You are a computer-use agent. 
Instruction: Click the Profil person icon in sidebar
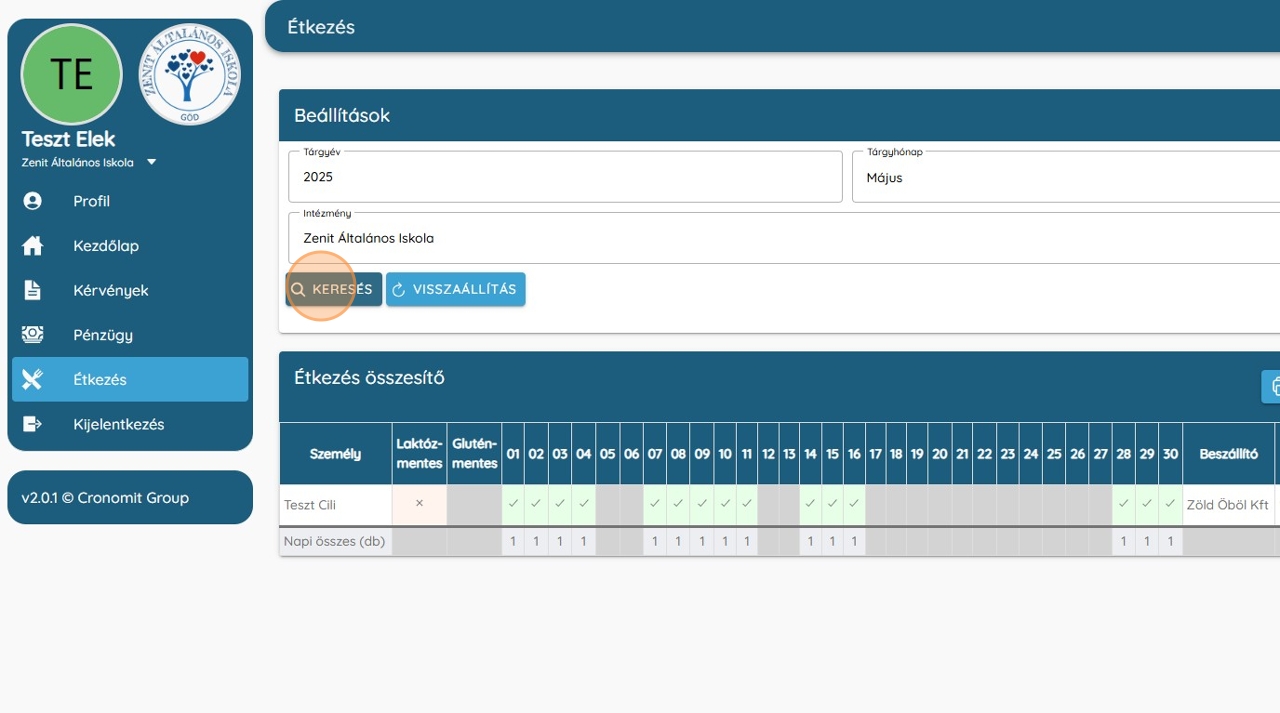tap(33, 201)
